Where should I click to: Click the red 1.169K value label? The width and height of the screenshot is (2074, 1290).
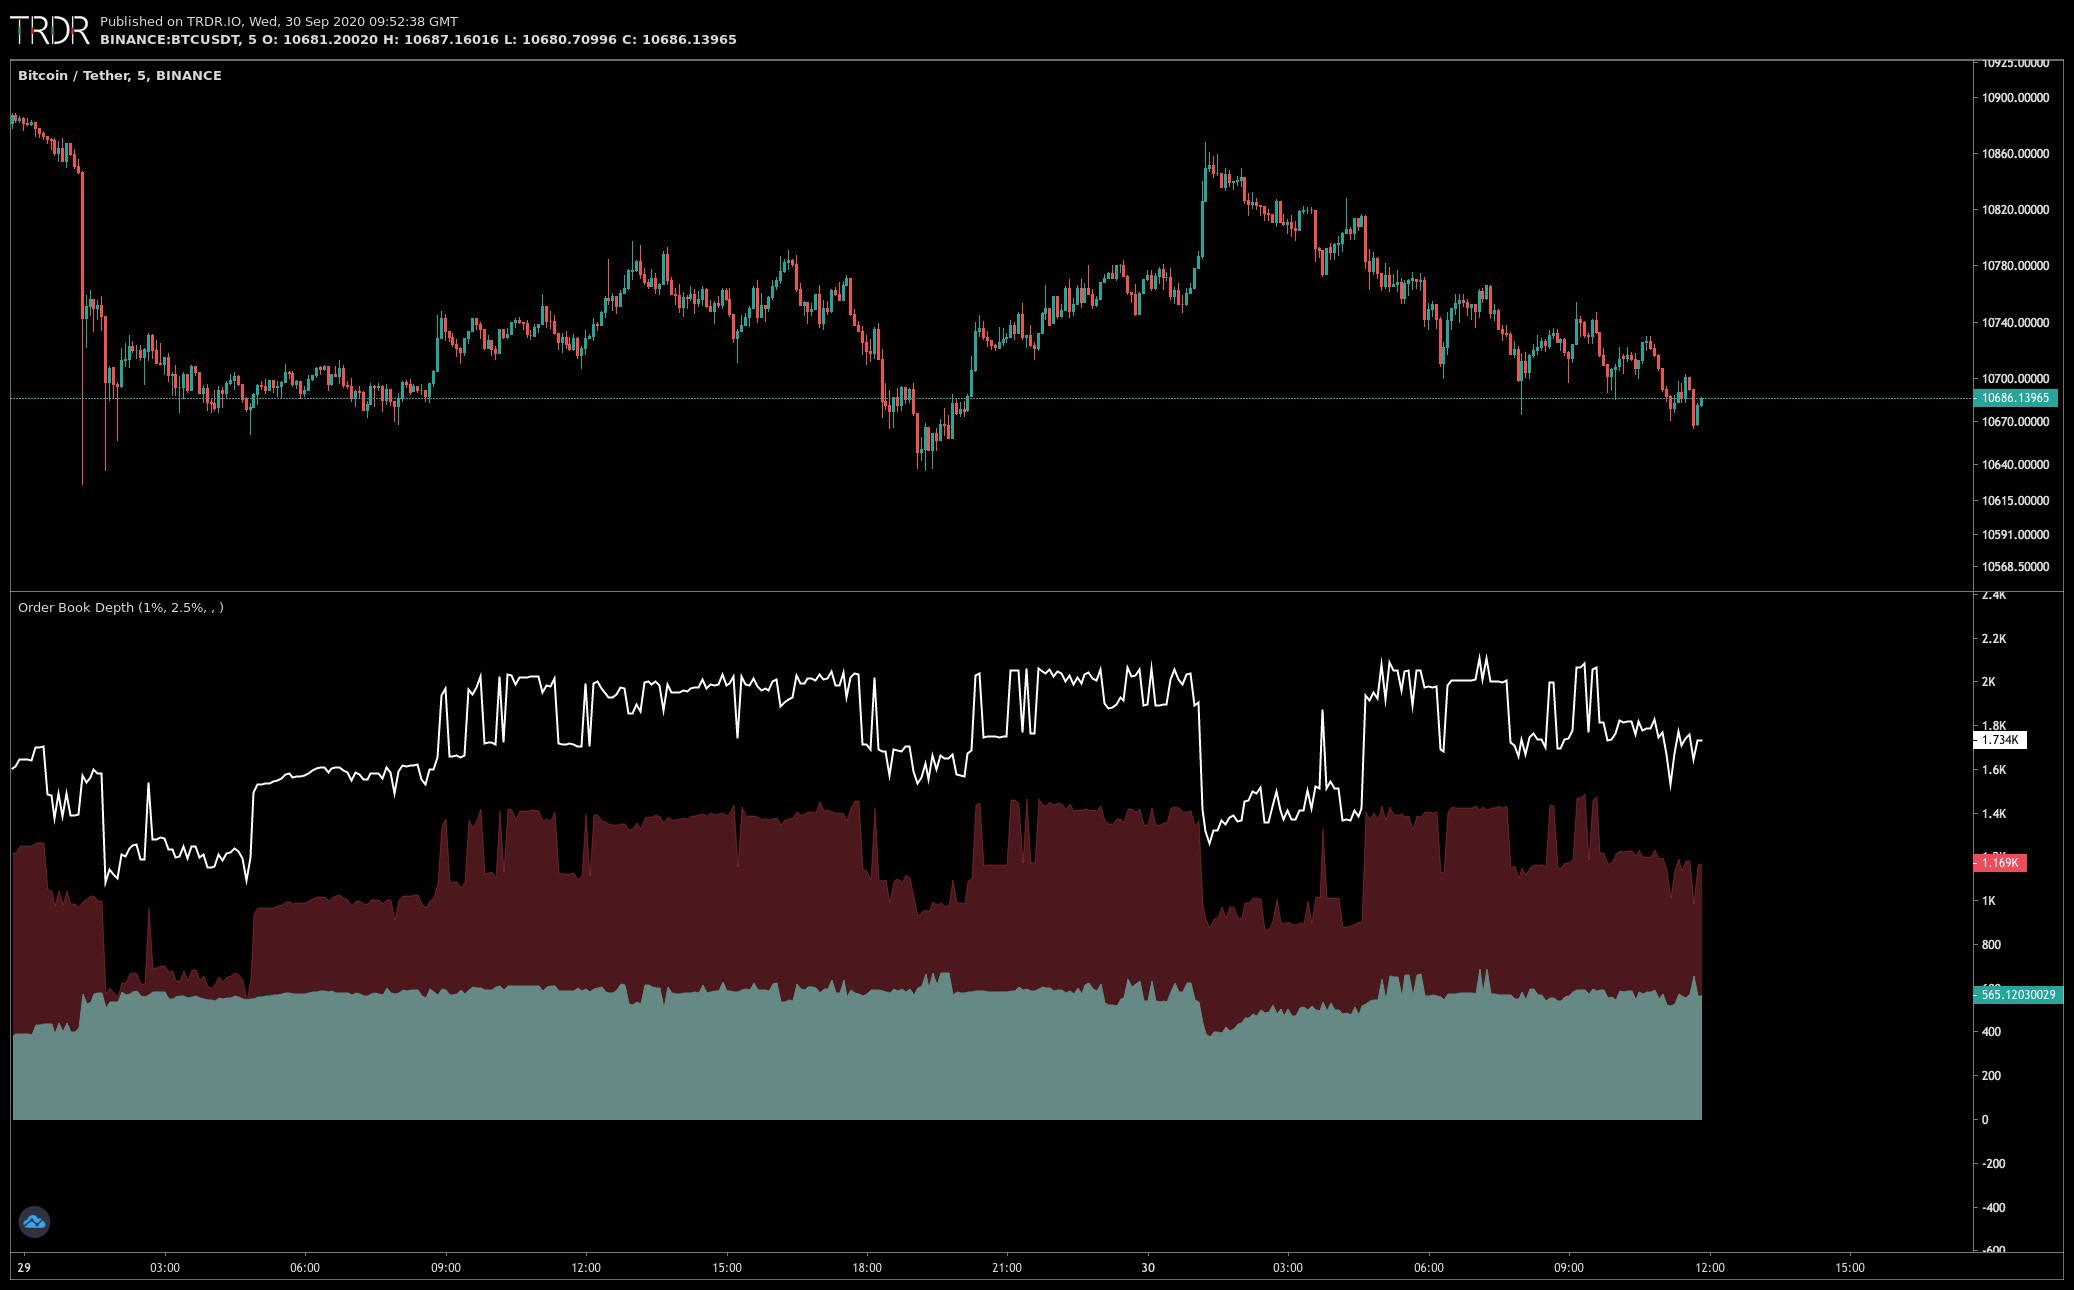(x=1999, y=862)
